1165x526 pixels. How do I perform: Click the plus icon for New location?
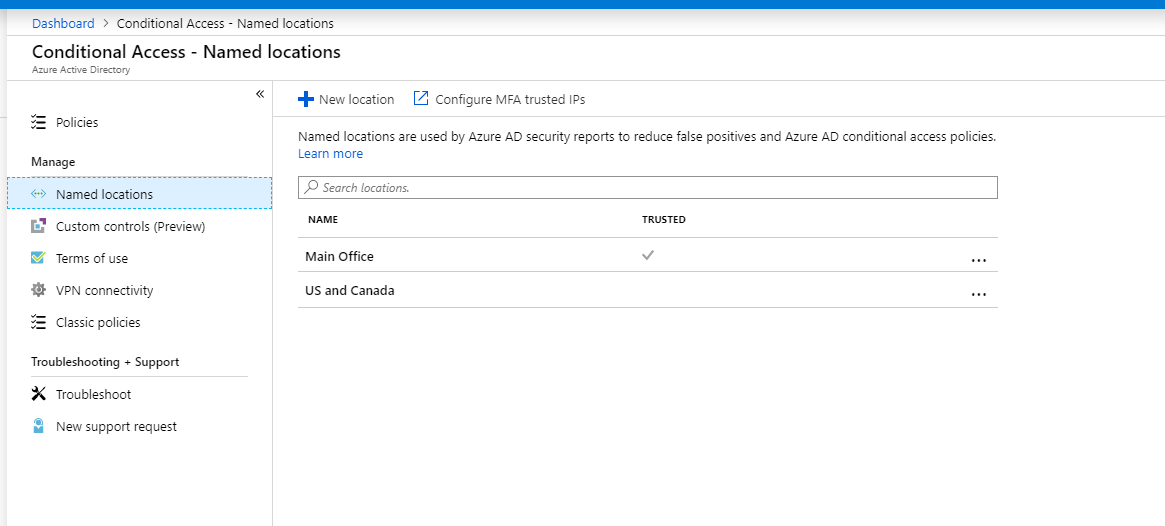pyautogui.click(x=305, y=99)
